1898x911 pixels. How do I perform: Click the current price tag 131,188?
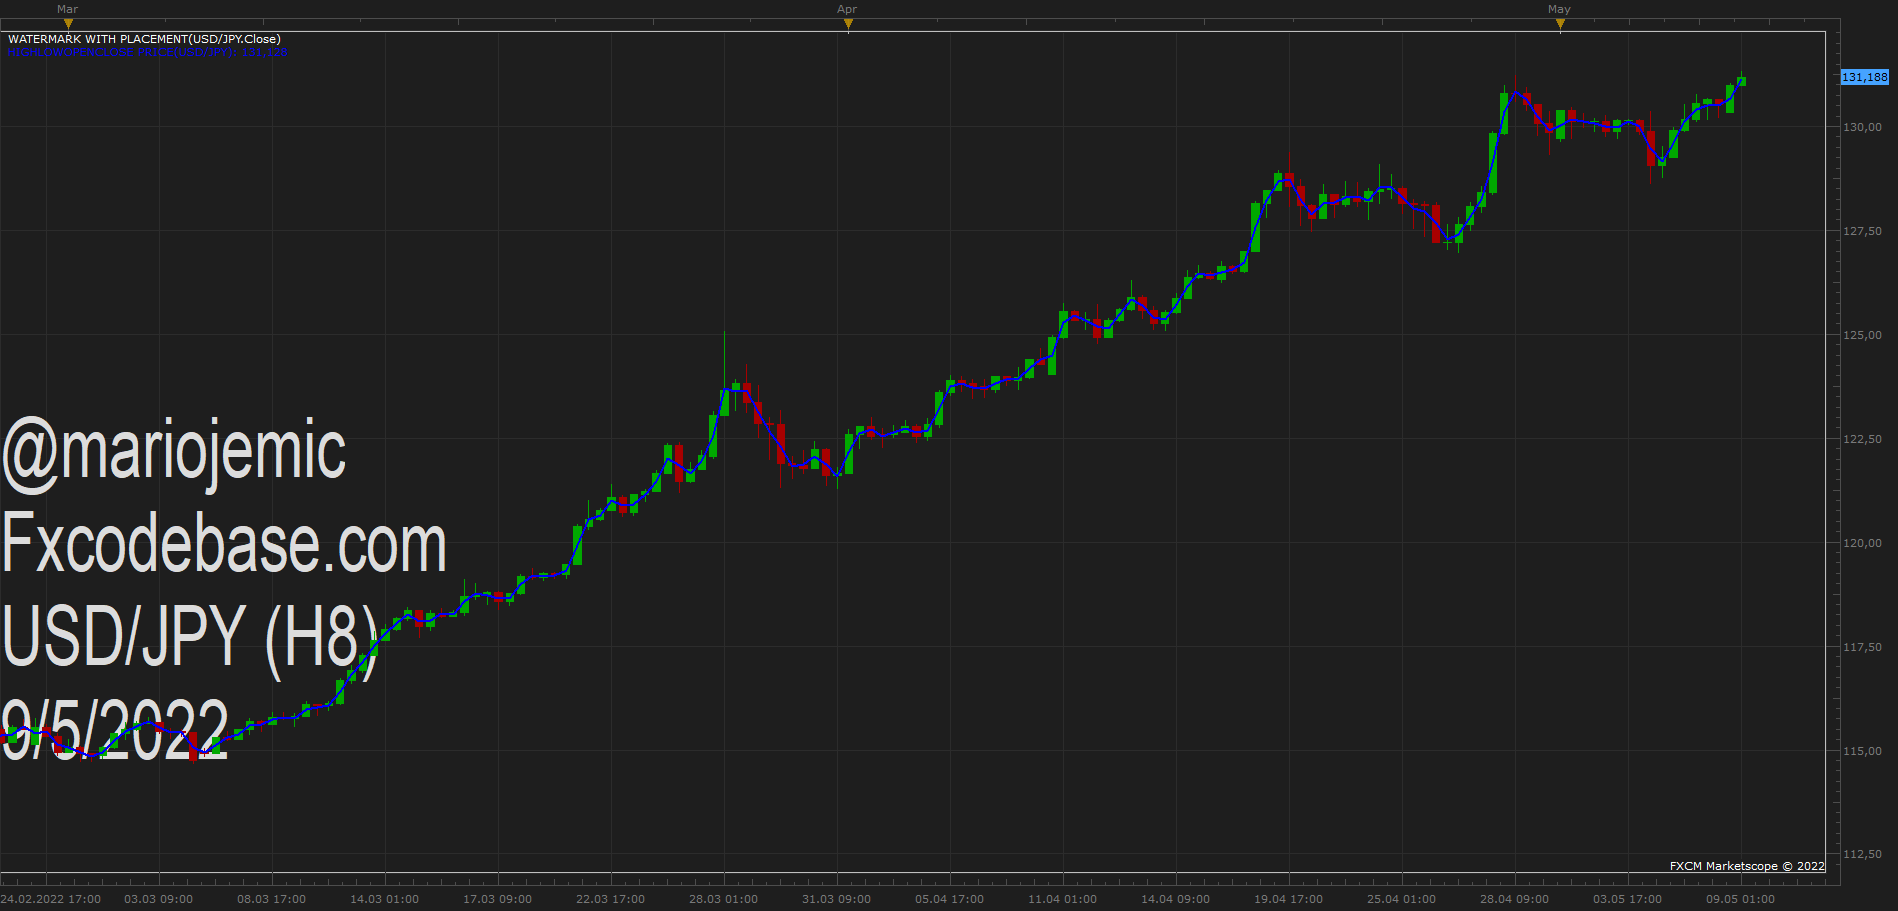click(1865, 77)
